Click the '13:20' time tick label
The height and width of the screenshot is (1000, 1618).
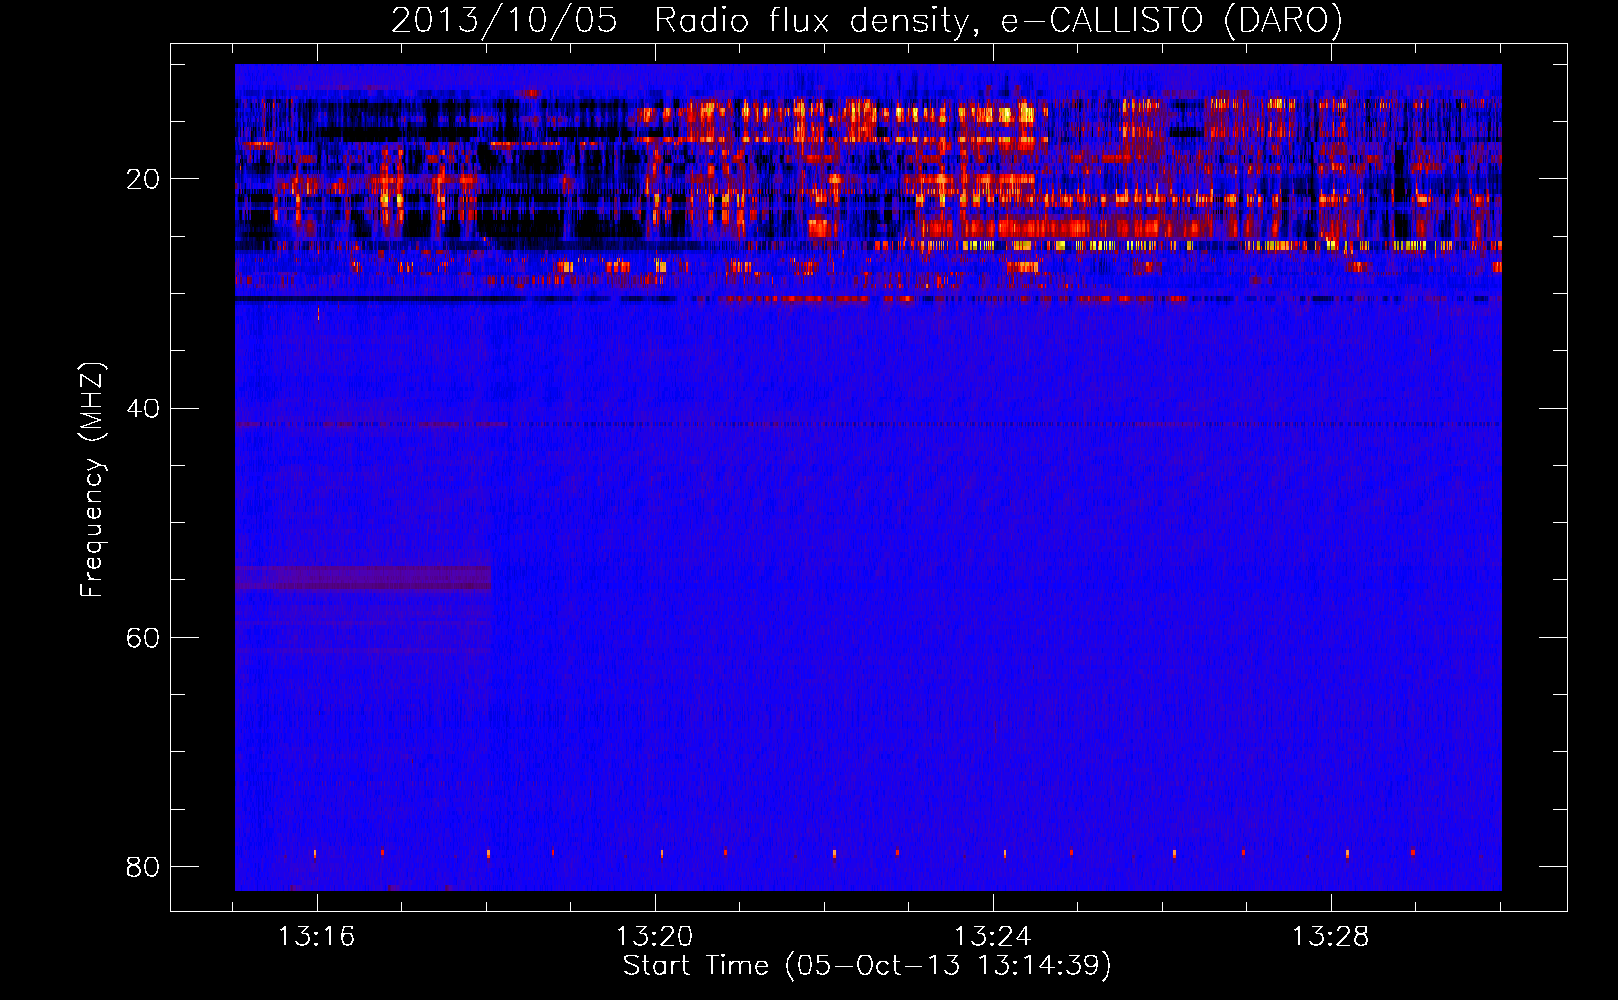pos(654,937)
